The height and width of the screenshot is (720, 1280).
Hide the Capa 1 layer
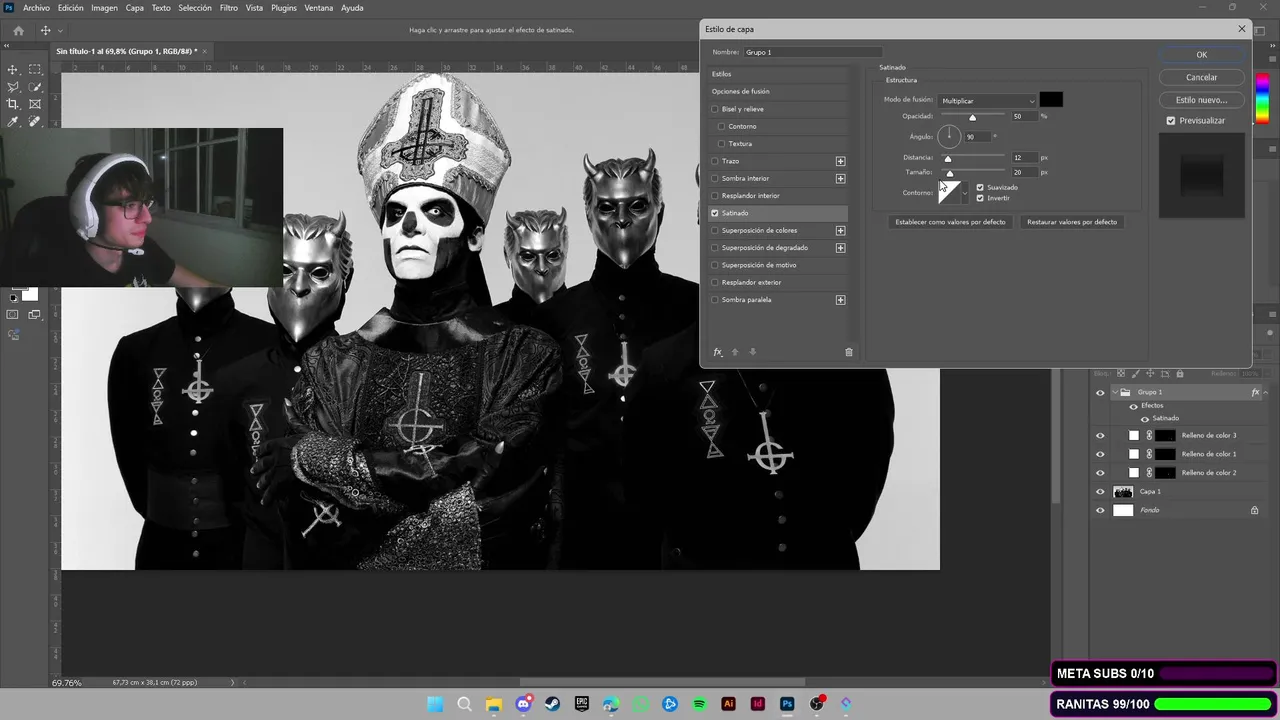tap(1100, 492)
